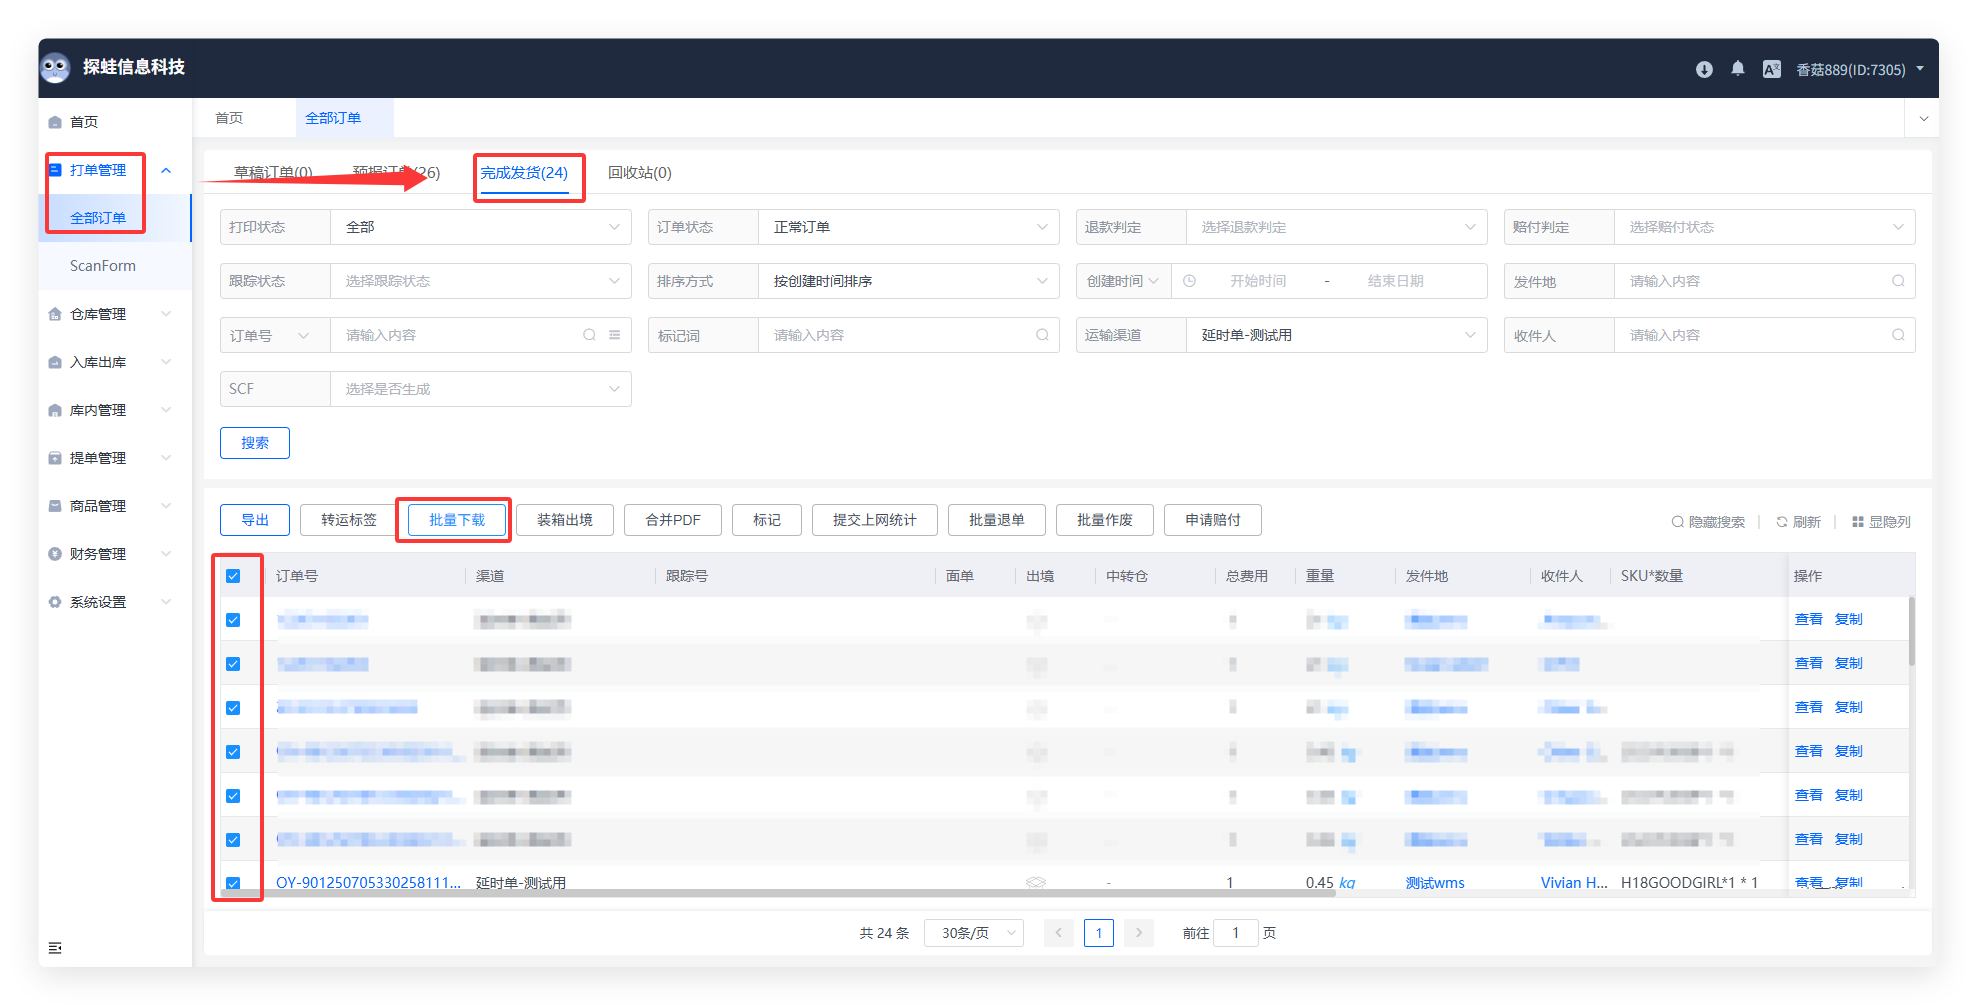Click the download icon in top header
Image resolution: width=1977 pixels, height=1005 pixels.
click(1704, 69)
